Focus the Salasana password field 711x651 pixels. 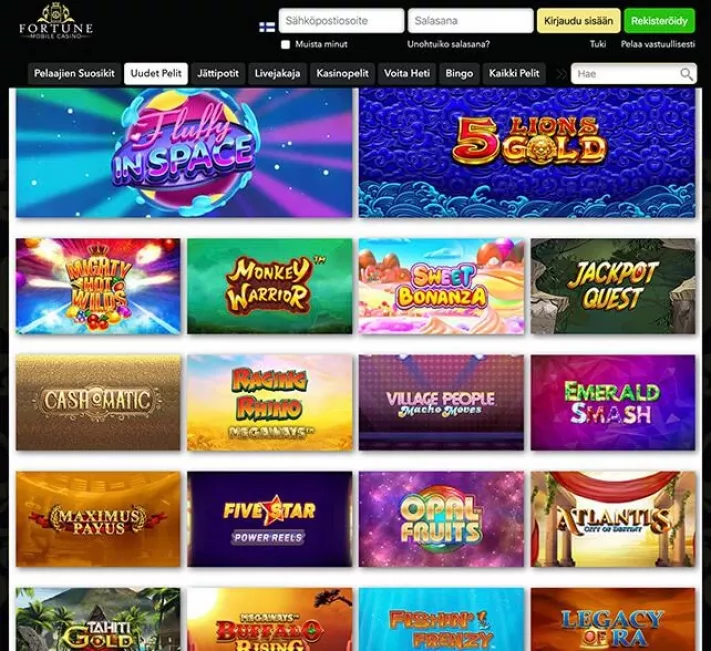pyautogui.click(x=470, y=21)
